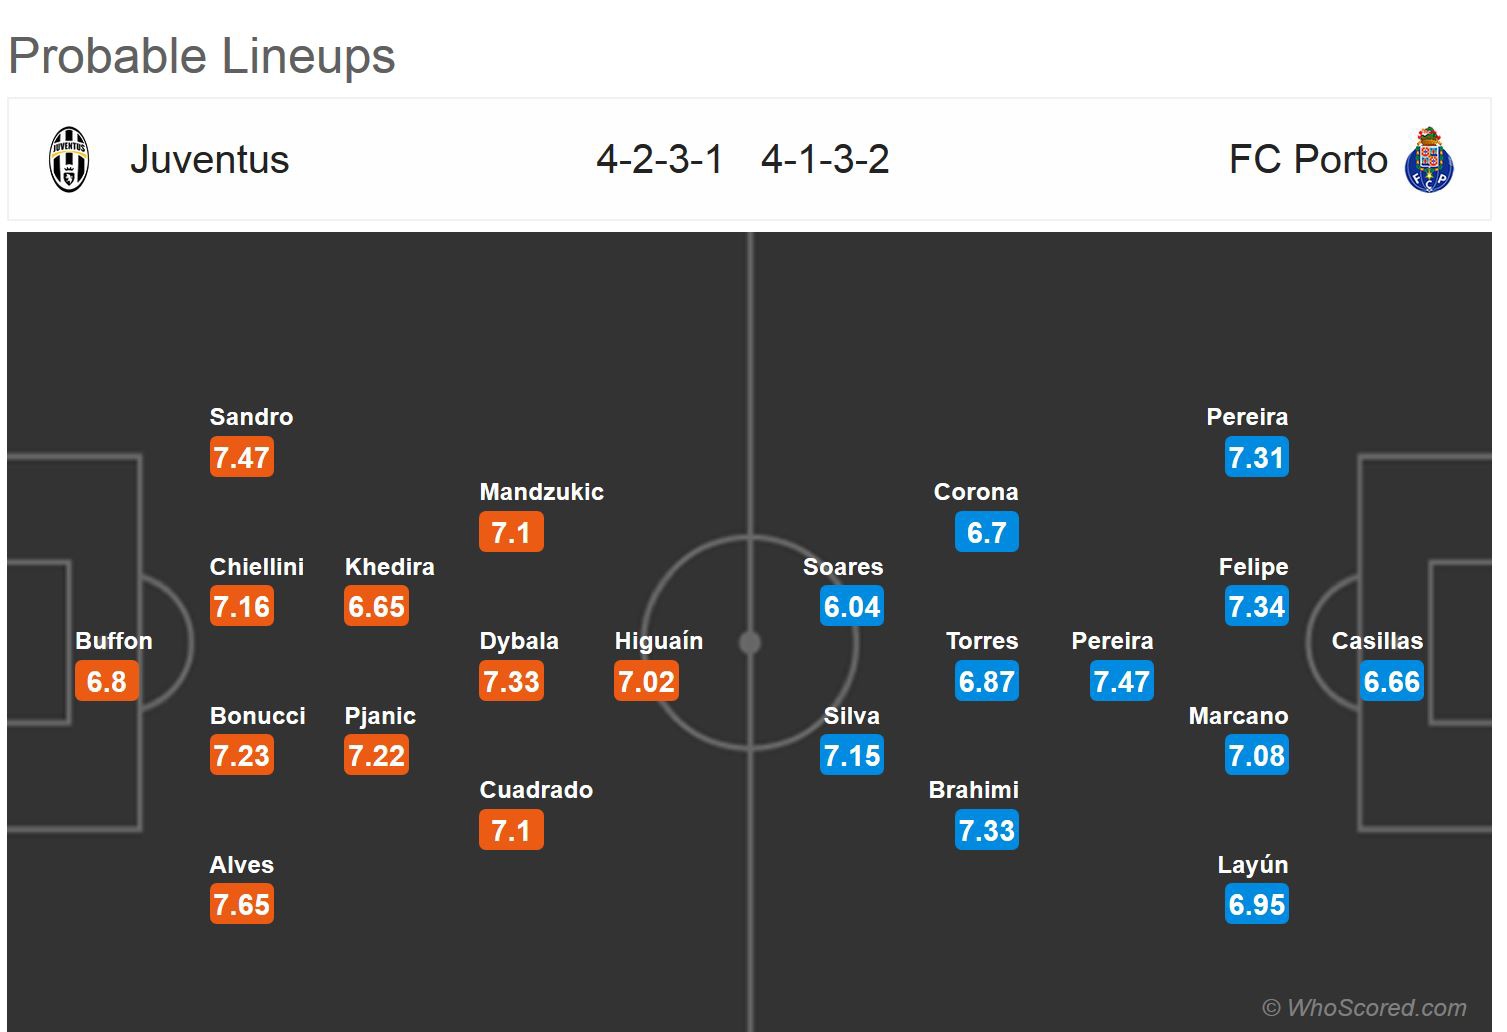The image size is (1507, 1032).
Task: Select Buffon's 6.8 rating badge
Action: tap(106, 682)
